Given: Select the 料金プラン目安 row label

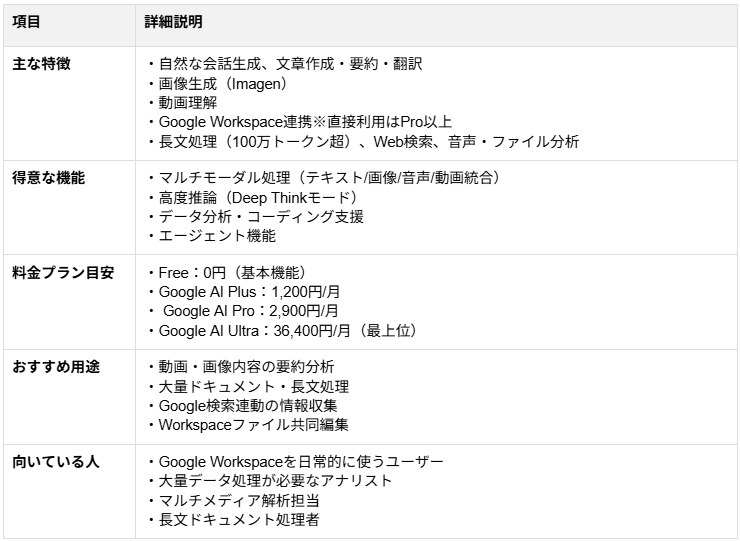Looking at the screenshot, I should (63, 273).
